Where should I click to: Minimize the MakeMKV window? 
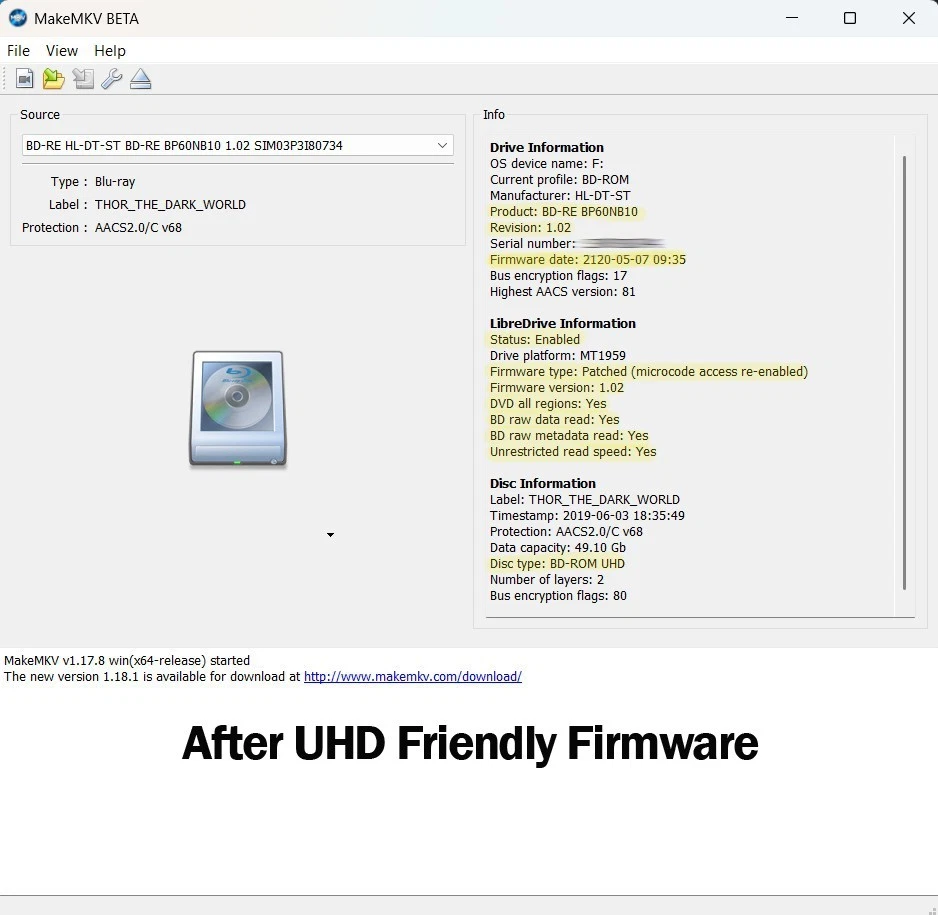point(791,18)
